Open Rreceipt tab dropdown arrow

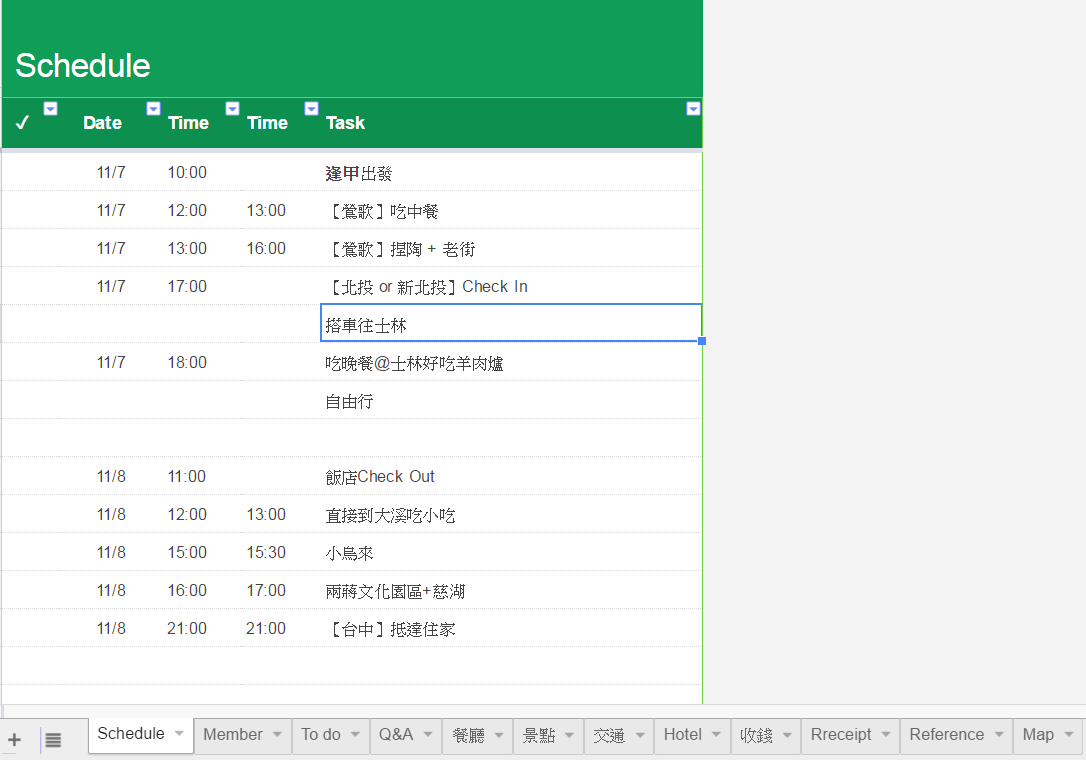click(x=886, y=734)
